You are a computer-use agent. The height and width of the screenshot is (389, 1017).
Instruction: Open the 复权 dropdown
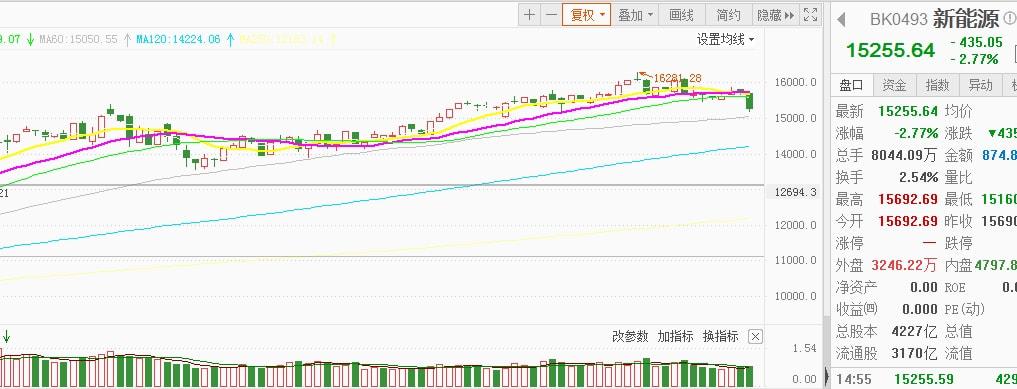point(586,15)
